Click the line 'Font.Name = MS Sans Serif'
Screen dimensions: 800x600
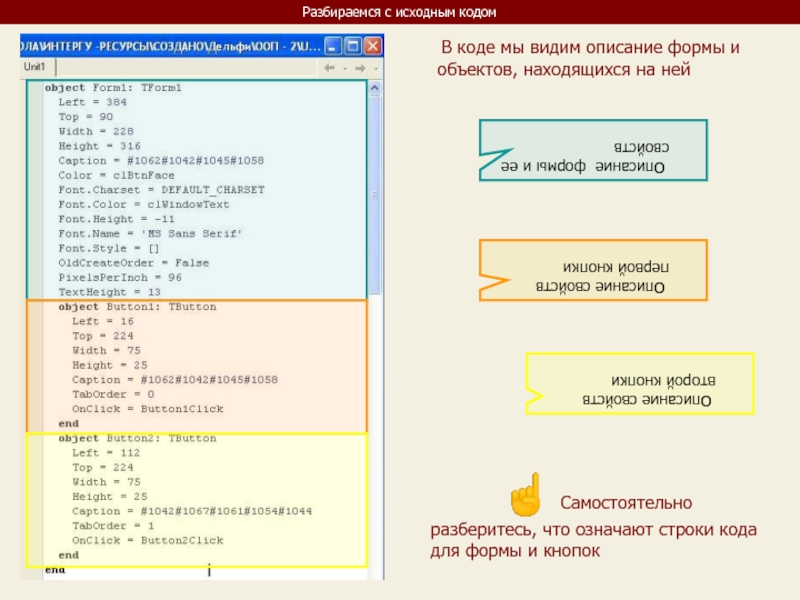pos(150,234)
